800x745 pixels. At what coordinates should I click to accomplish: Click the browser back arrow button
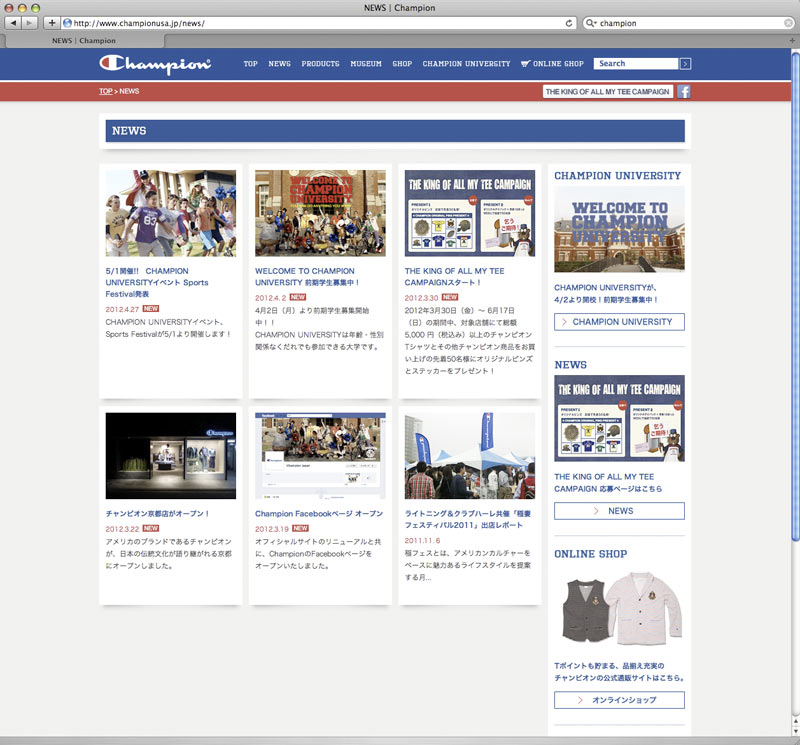(x=14, y=22)
